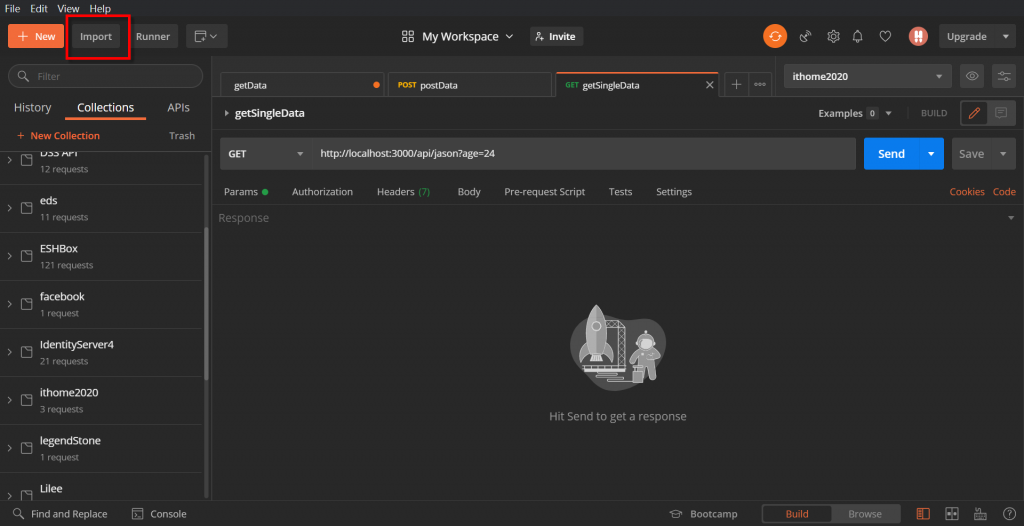The image size is (1024, 526).
Task: Add a new request tab
Action: (x=736, y=85)
